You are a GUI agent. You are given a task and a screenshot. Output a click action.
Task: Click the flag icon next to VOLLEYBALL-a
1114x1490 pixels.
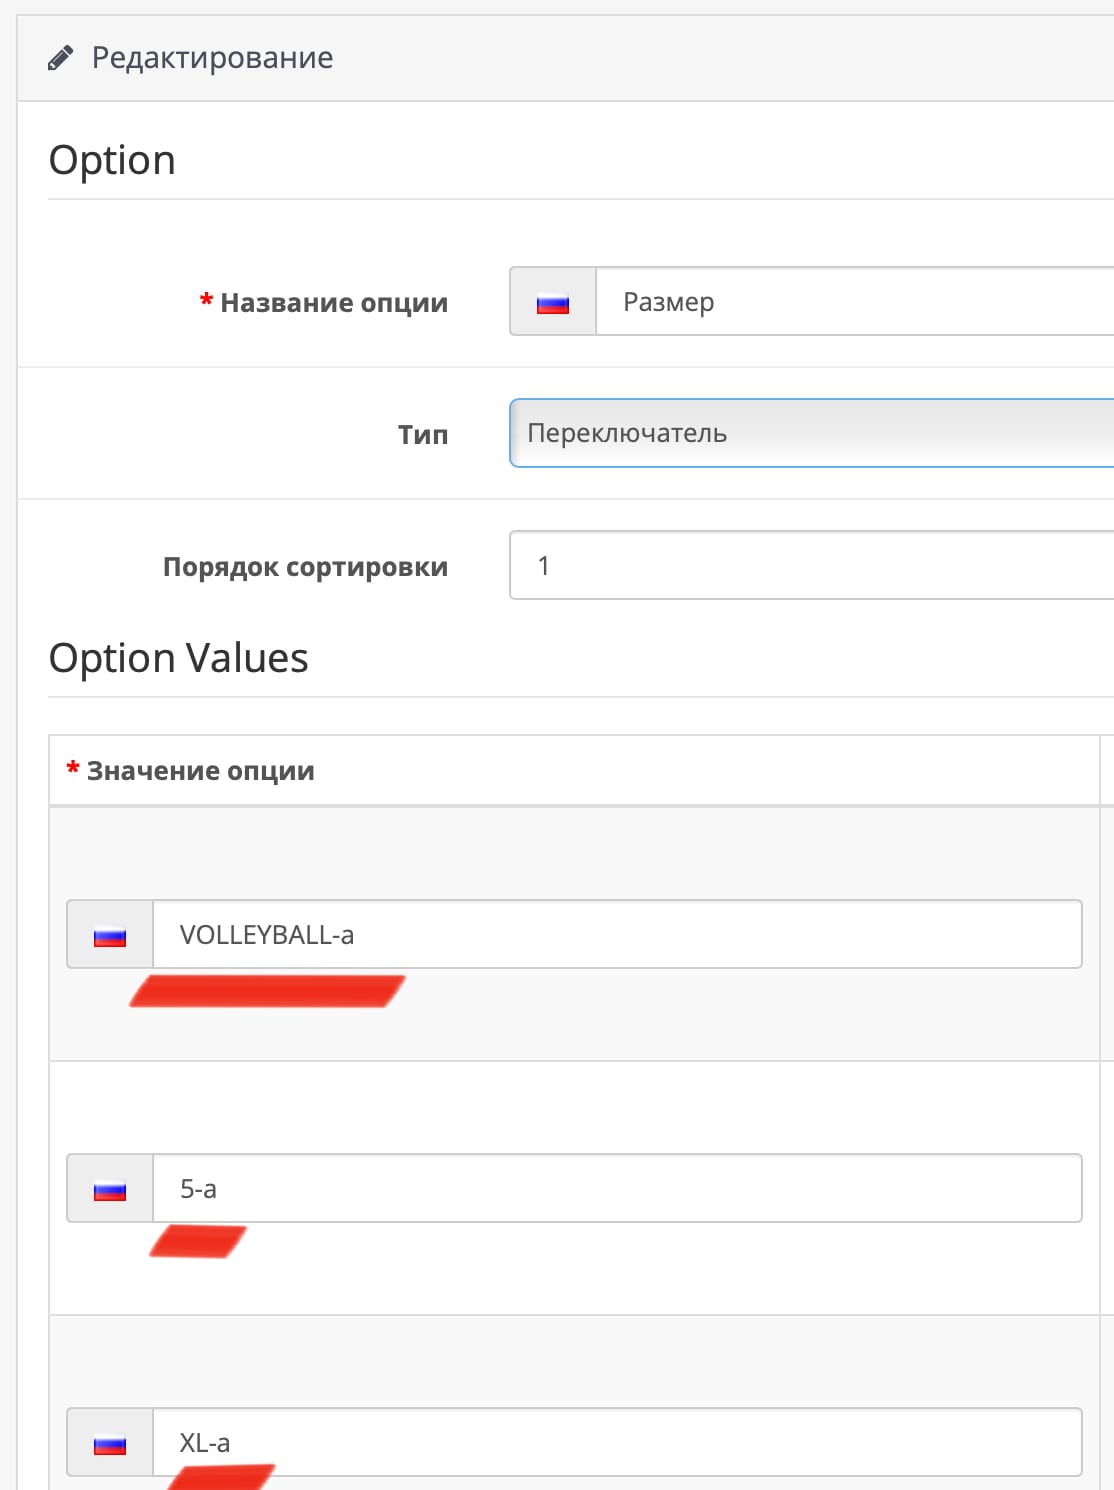coord(110,935)
